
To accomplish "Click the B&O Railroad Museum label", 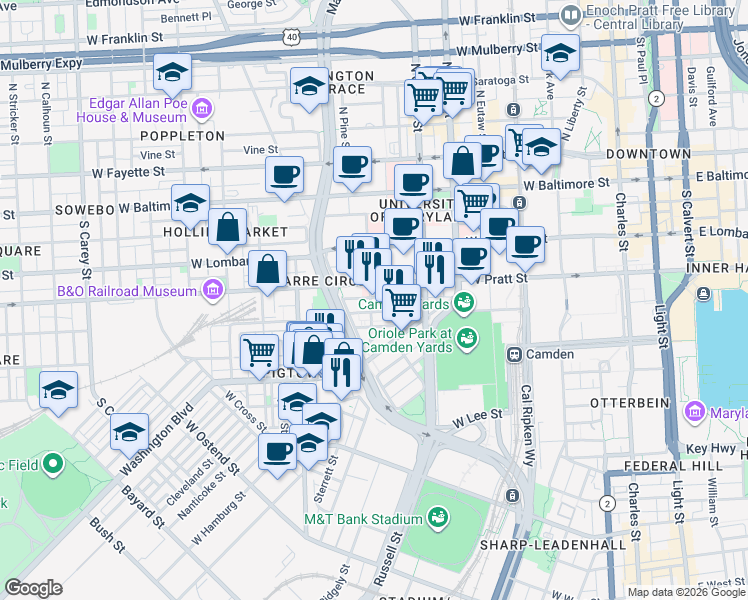I will coord(127,291).
